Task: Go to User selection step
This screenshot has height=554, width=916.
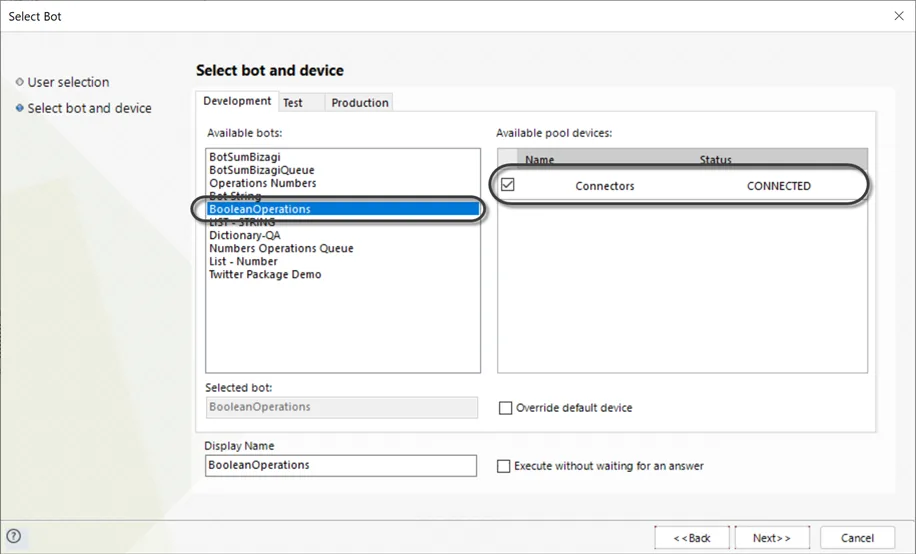Action: pos(68,82)
